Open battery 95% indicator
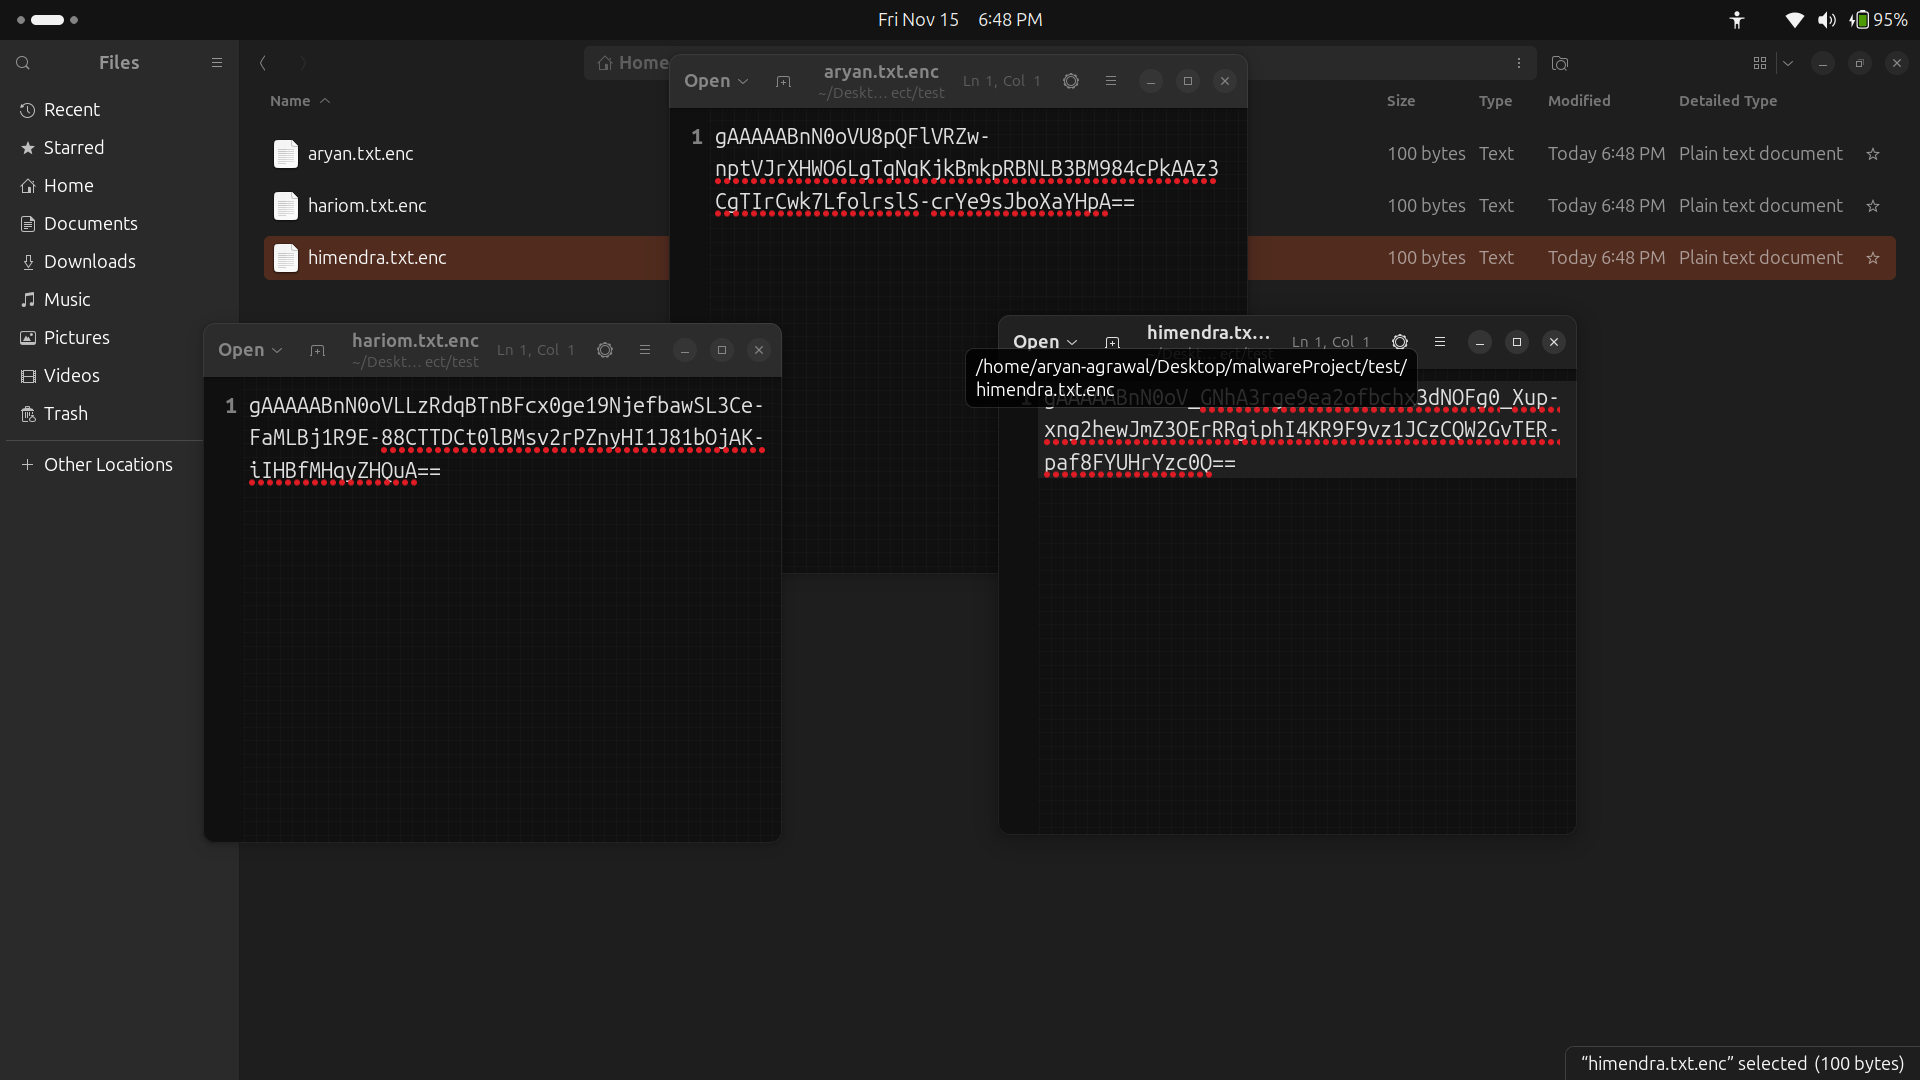The image size is (1920, 1080). click(x=1880, y=20)
